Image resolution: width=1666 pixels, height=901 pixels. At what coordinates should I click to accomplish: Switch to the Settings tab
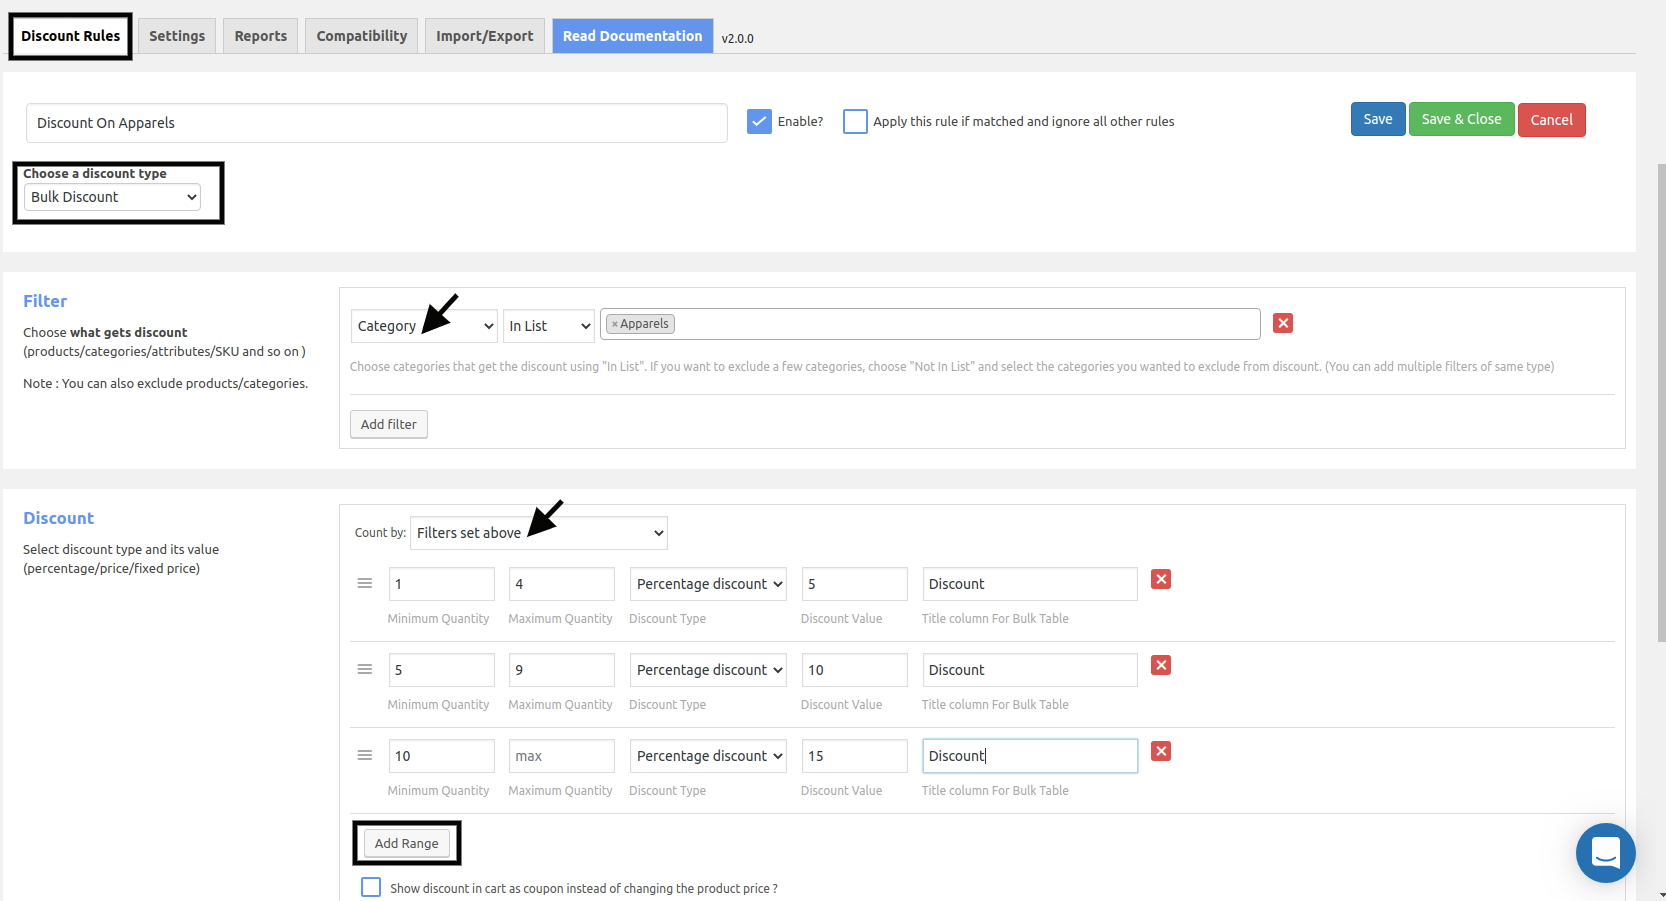pyautogui.click(x=177, y=36)
